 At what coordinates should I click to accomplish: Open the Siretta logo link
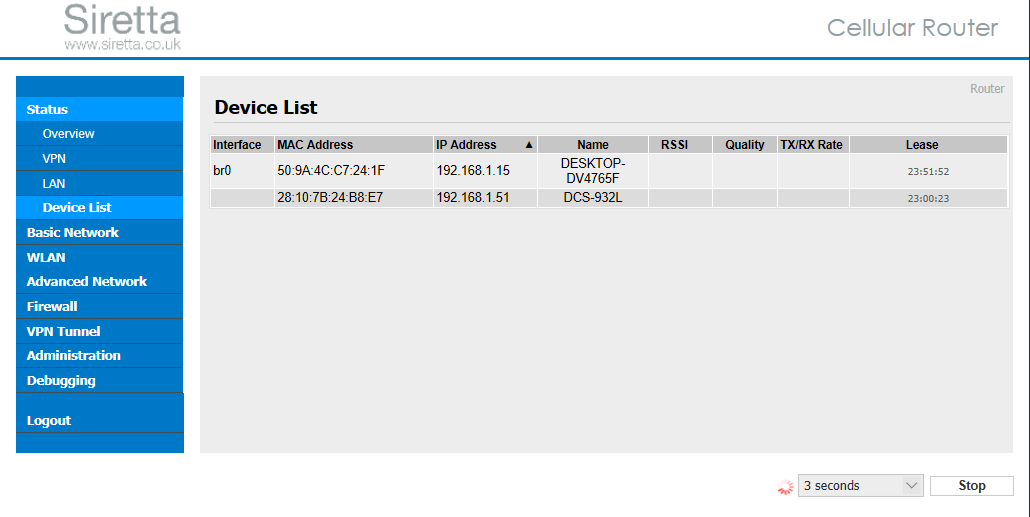coord(122,26)
